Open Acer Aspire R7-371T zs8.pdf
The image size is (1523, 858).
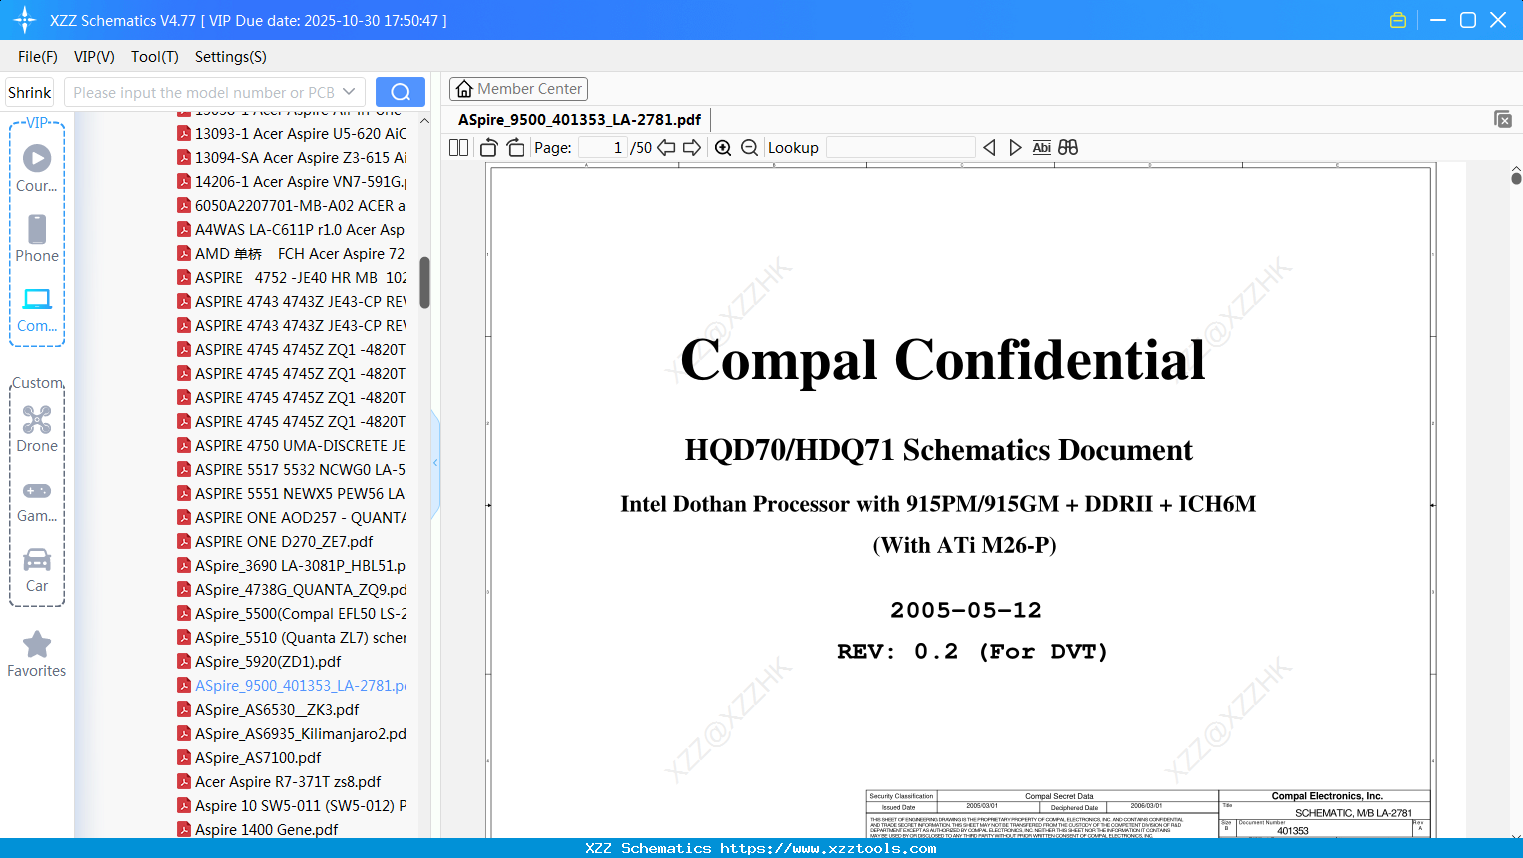[x=279, y=782]
